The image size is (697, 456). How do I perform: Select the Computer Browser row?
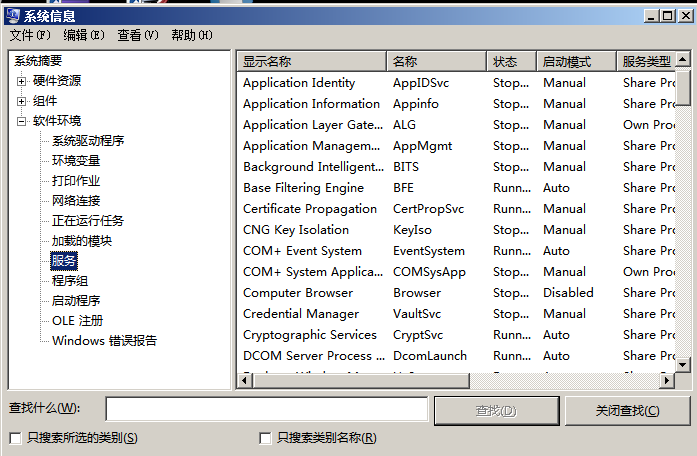(x=457, y=293)
